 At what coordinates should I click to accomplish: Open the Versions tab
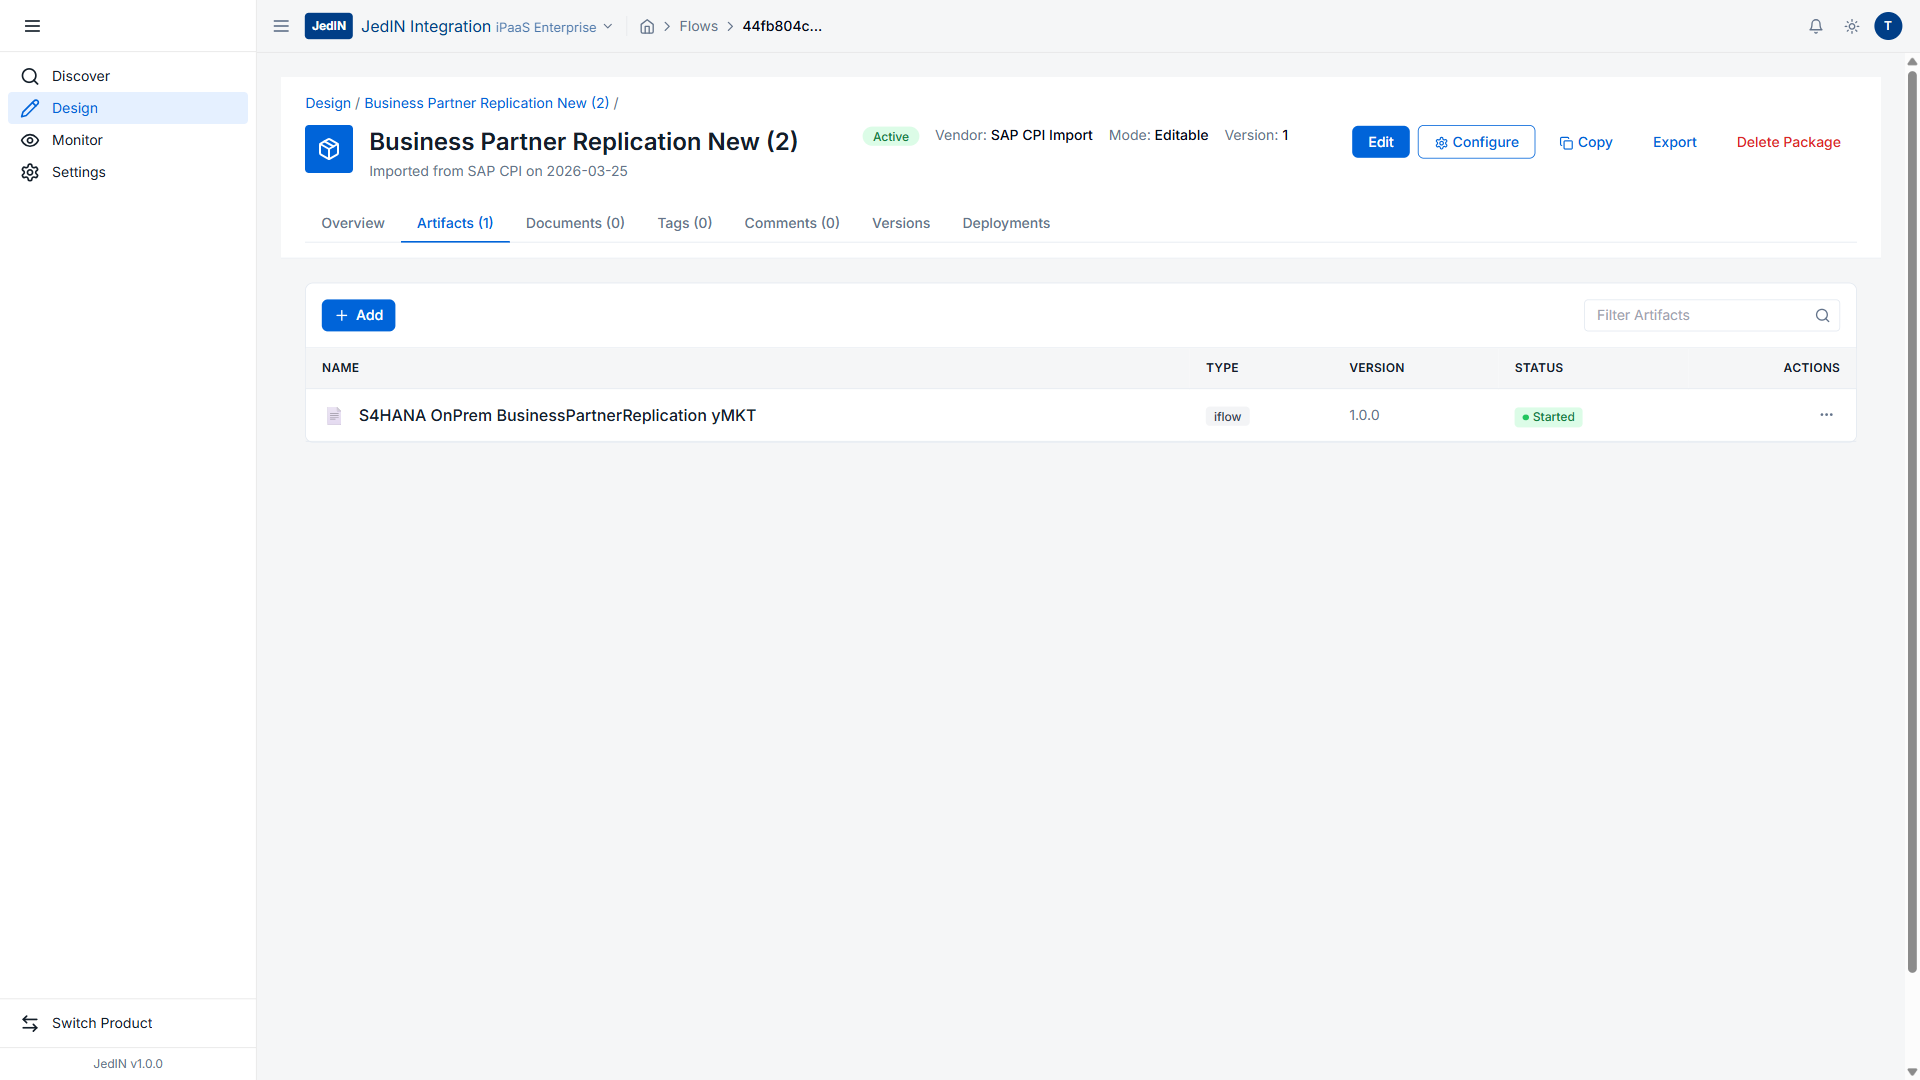(x=900, y=223)
